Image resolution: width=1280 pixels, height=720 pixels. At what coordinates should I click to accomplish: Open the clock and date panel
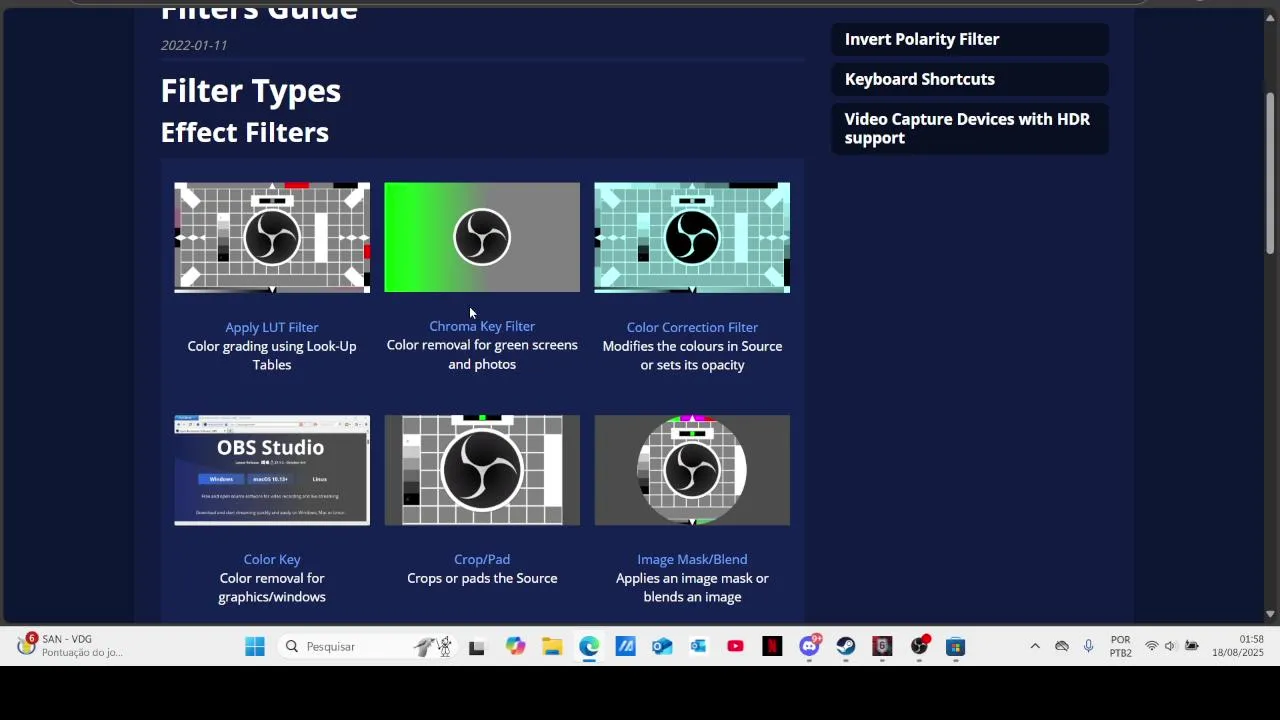(x=1238, y=647)
